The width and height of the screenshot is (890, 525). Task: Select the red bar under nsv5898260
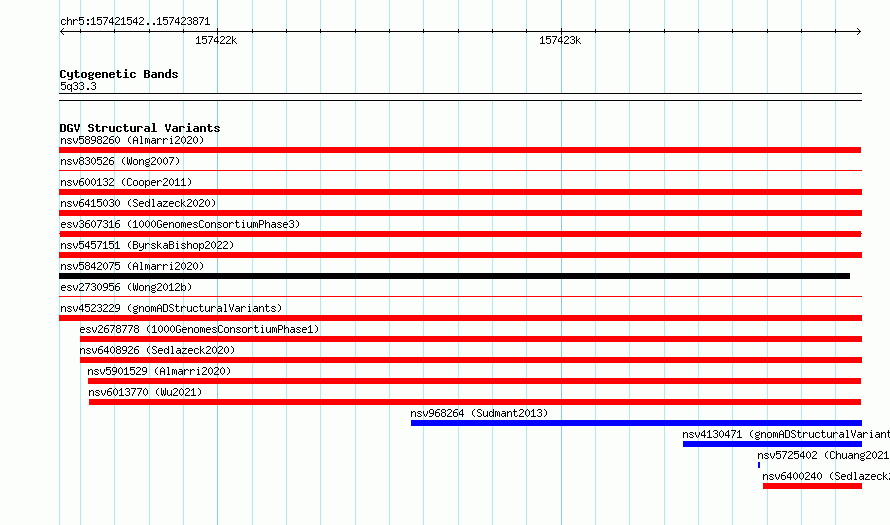click(460, 150)
